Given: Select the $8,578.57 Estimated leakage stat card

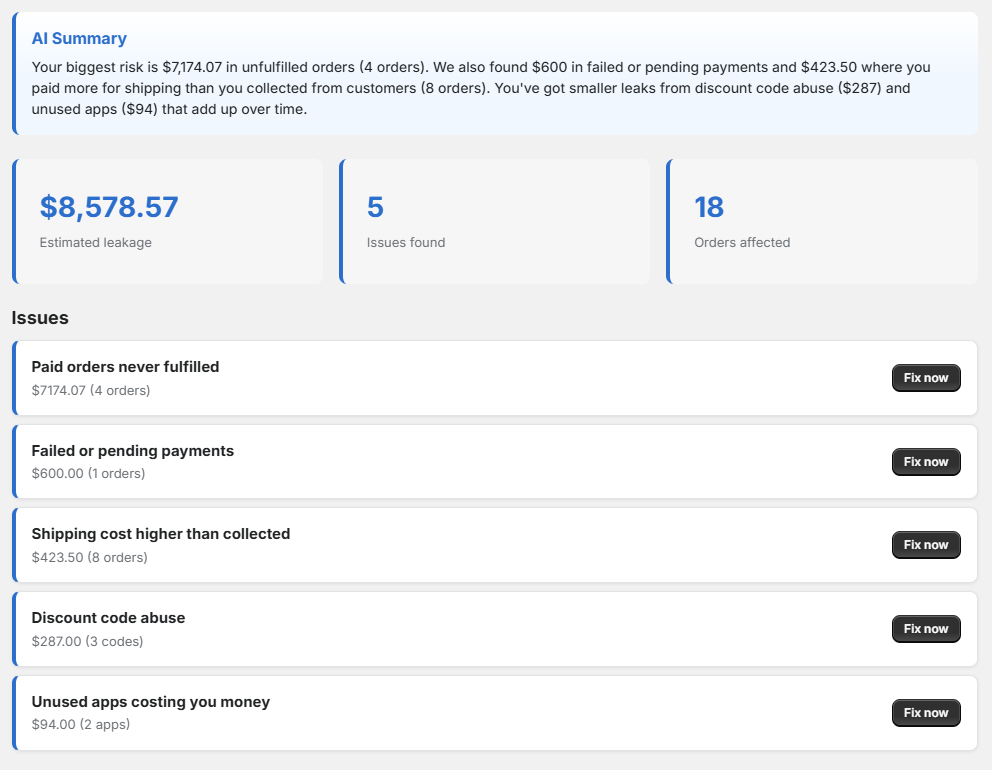Looking at the screenshot, I should pyautogui.click(x=168, y=221).
